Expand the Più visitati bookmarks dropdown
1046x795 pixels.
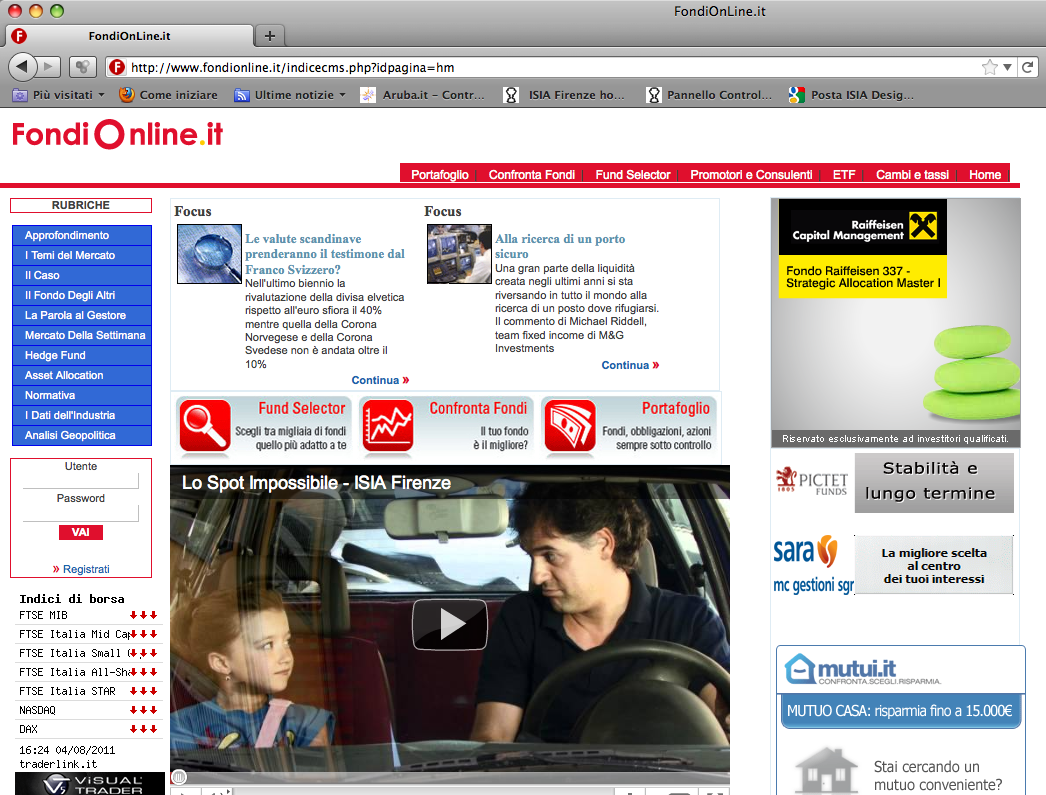(x=58, y=95)
